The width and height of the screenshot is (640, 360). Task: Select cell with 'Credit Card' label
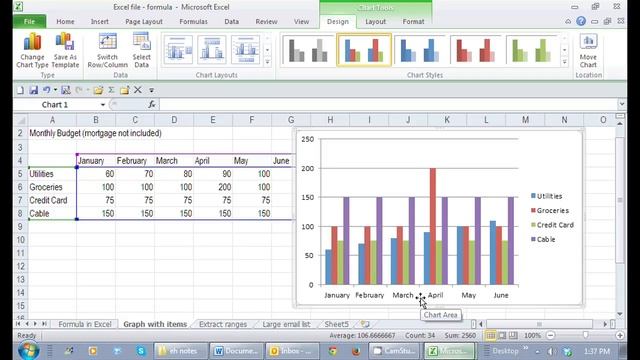52,200
